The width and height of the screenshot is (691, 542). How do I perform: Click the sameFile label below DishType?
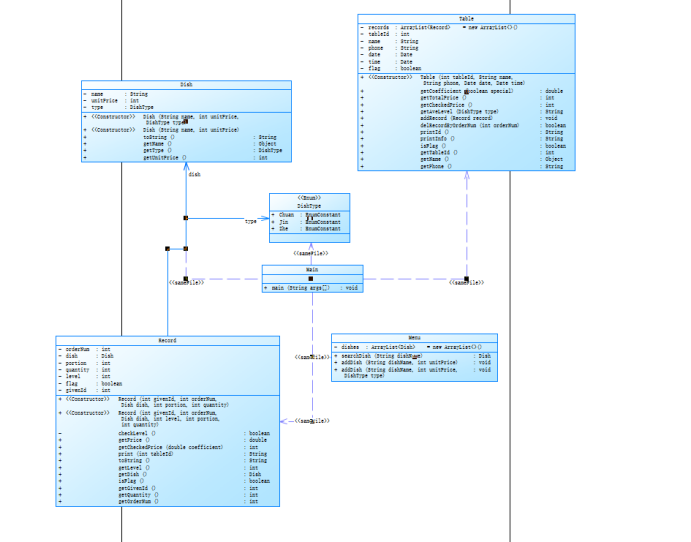pos(311,253)
